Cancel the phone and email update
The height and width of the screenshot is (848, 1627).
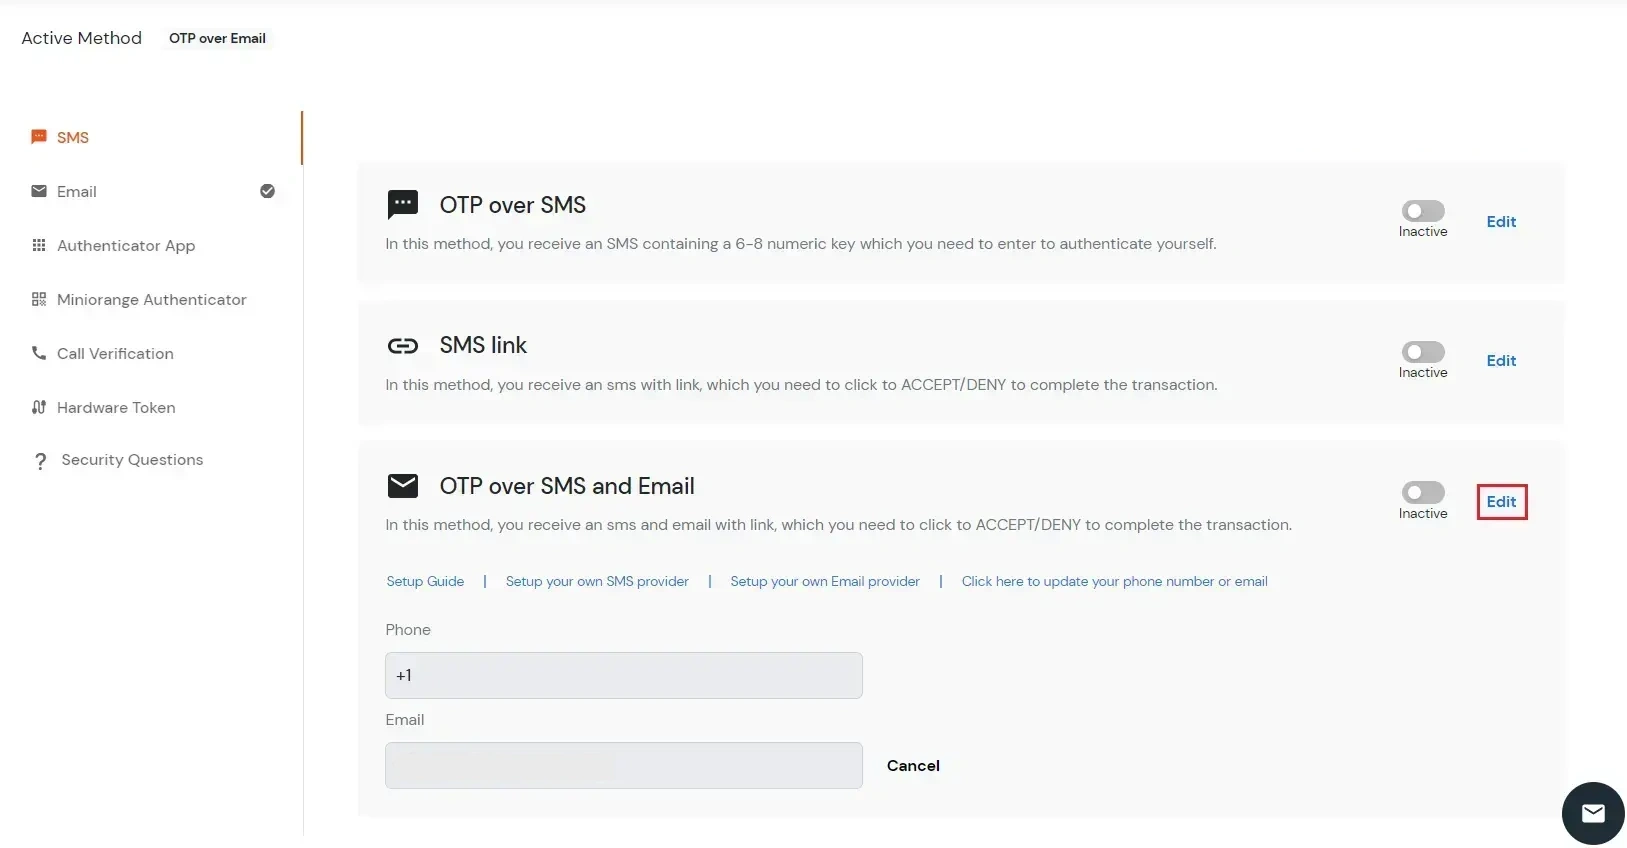913,765
